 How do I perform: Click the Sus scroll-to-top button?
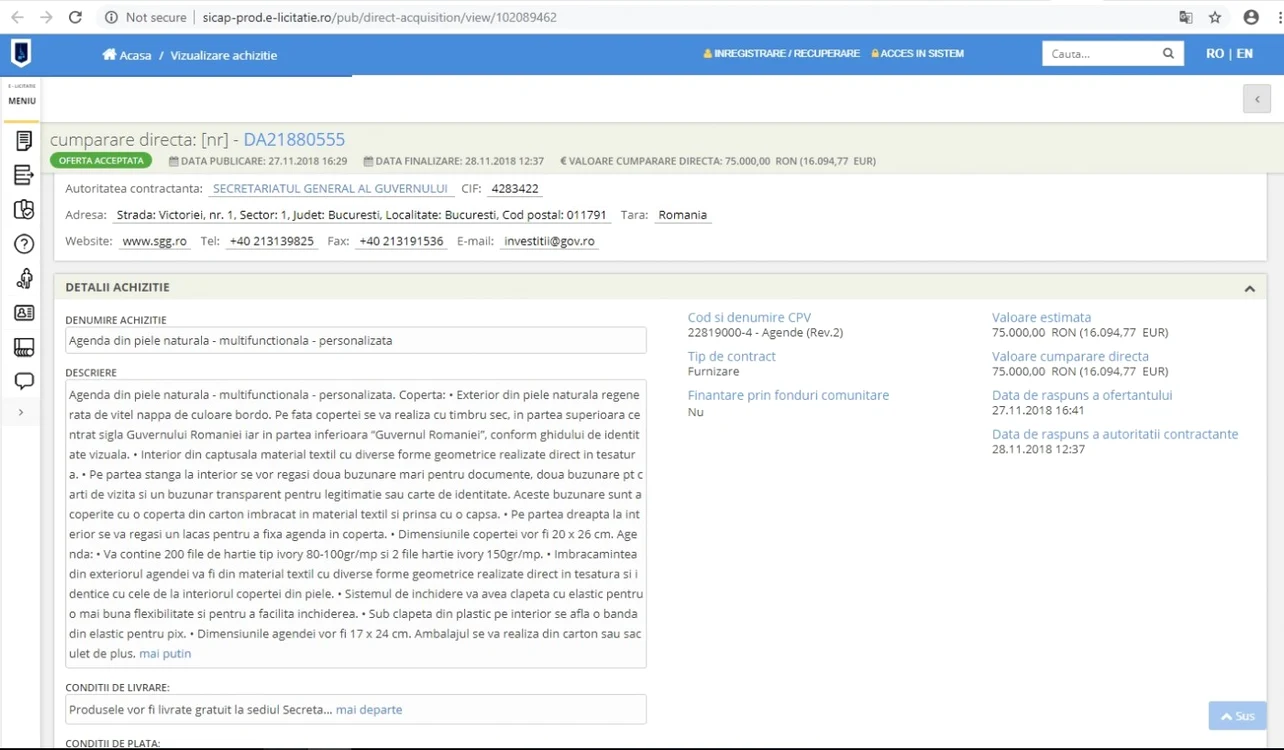click(1238, 716)
